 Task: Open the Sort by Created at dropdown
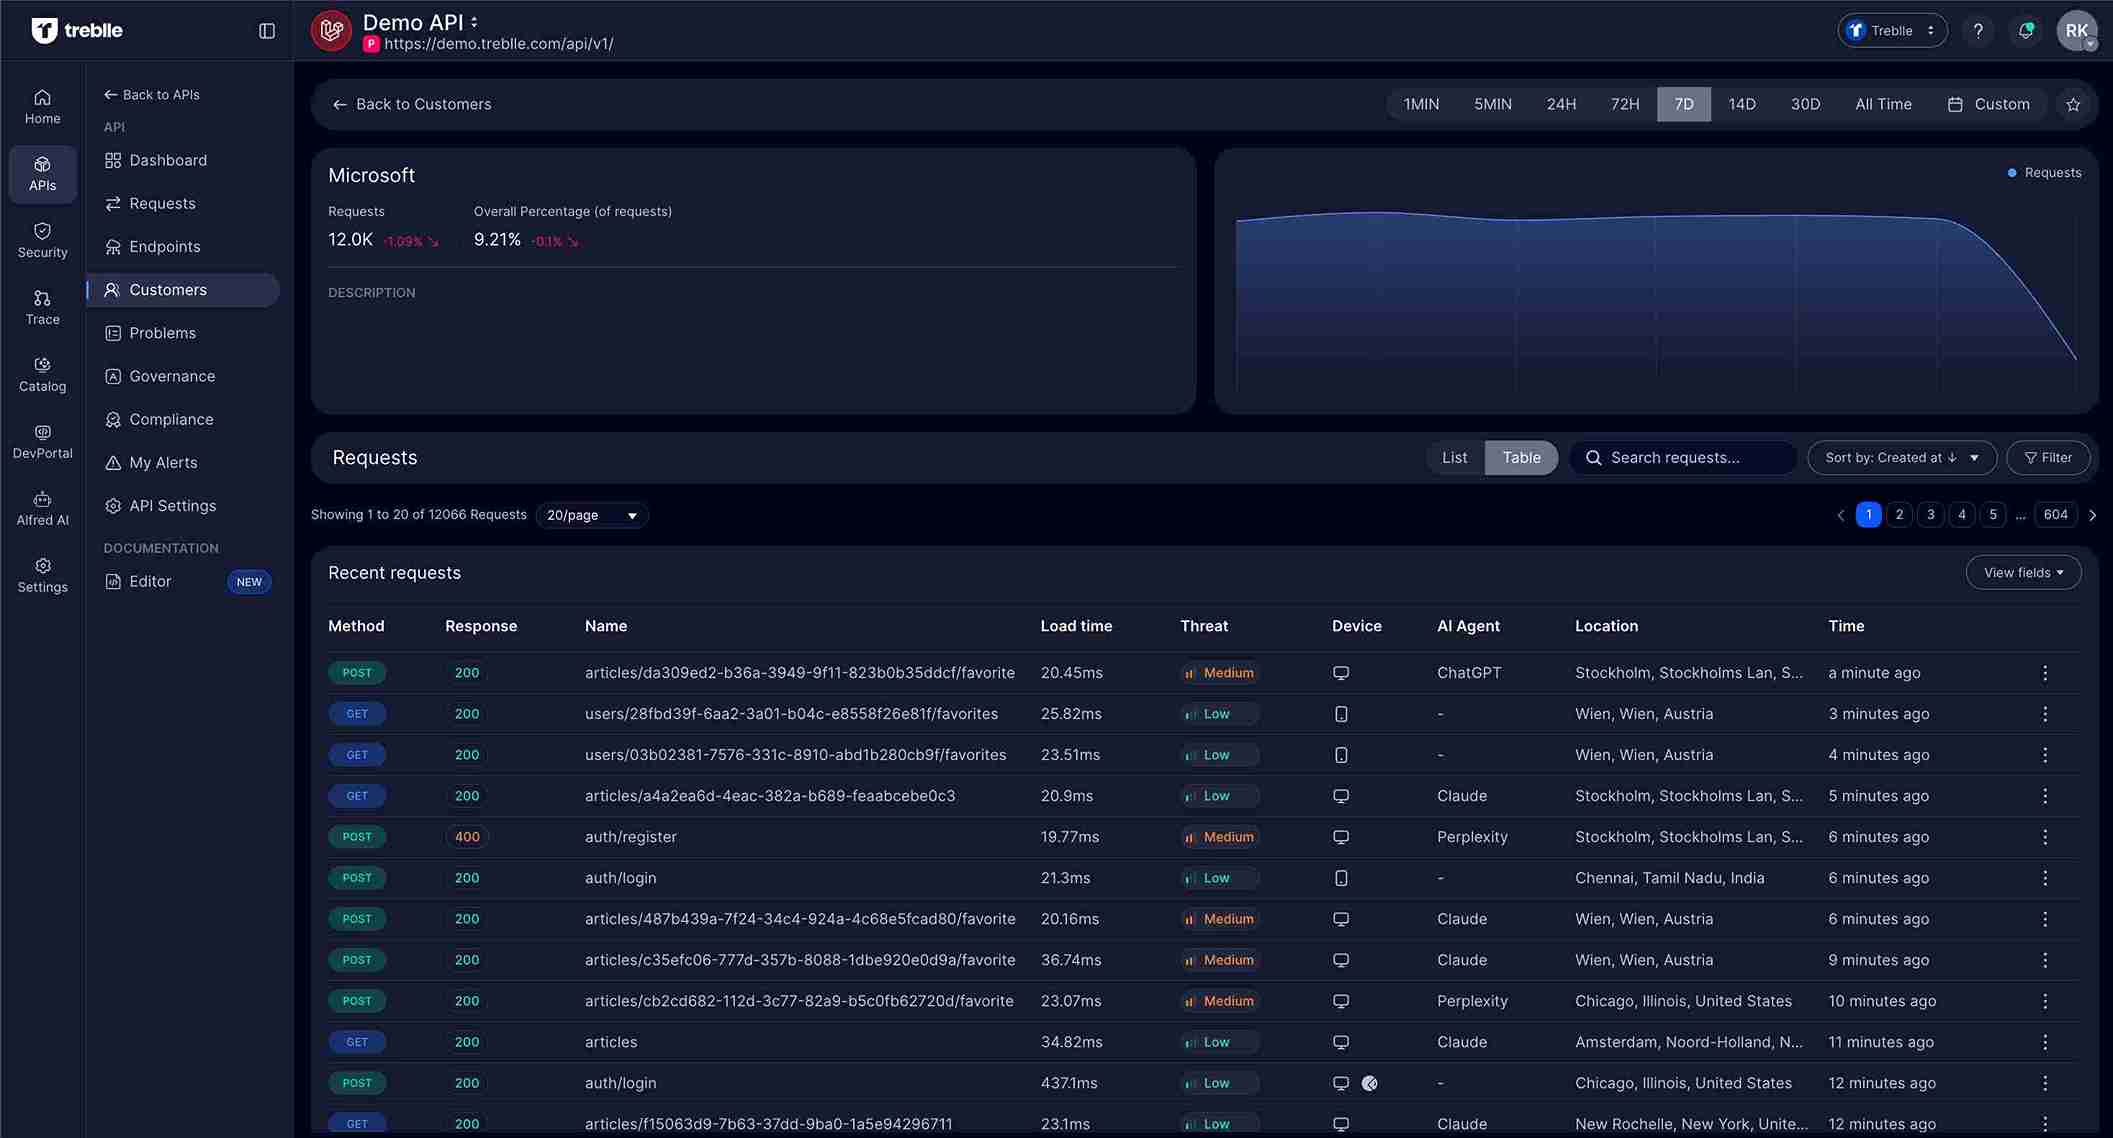click(1901, 457)
